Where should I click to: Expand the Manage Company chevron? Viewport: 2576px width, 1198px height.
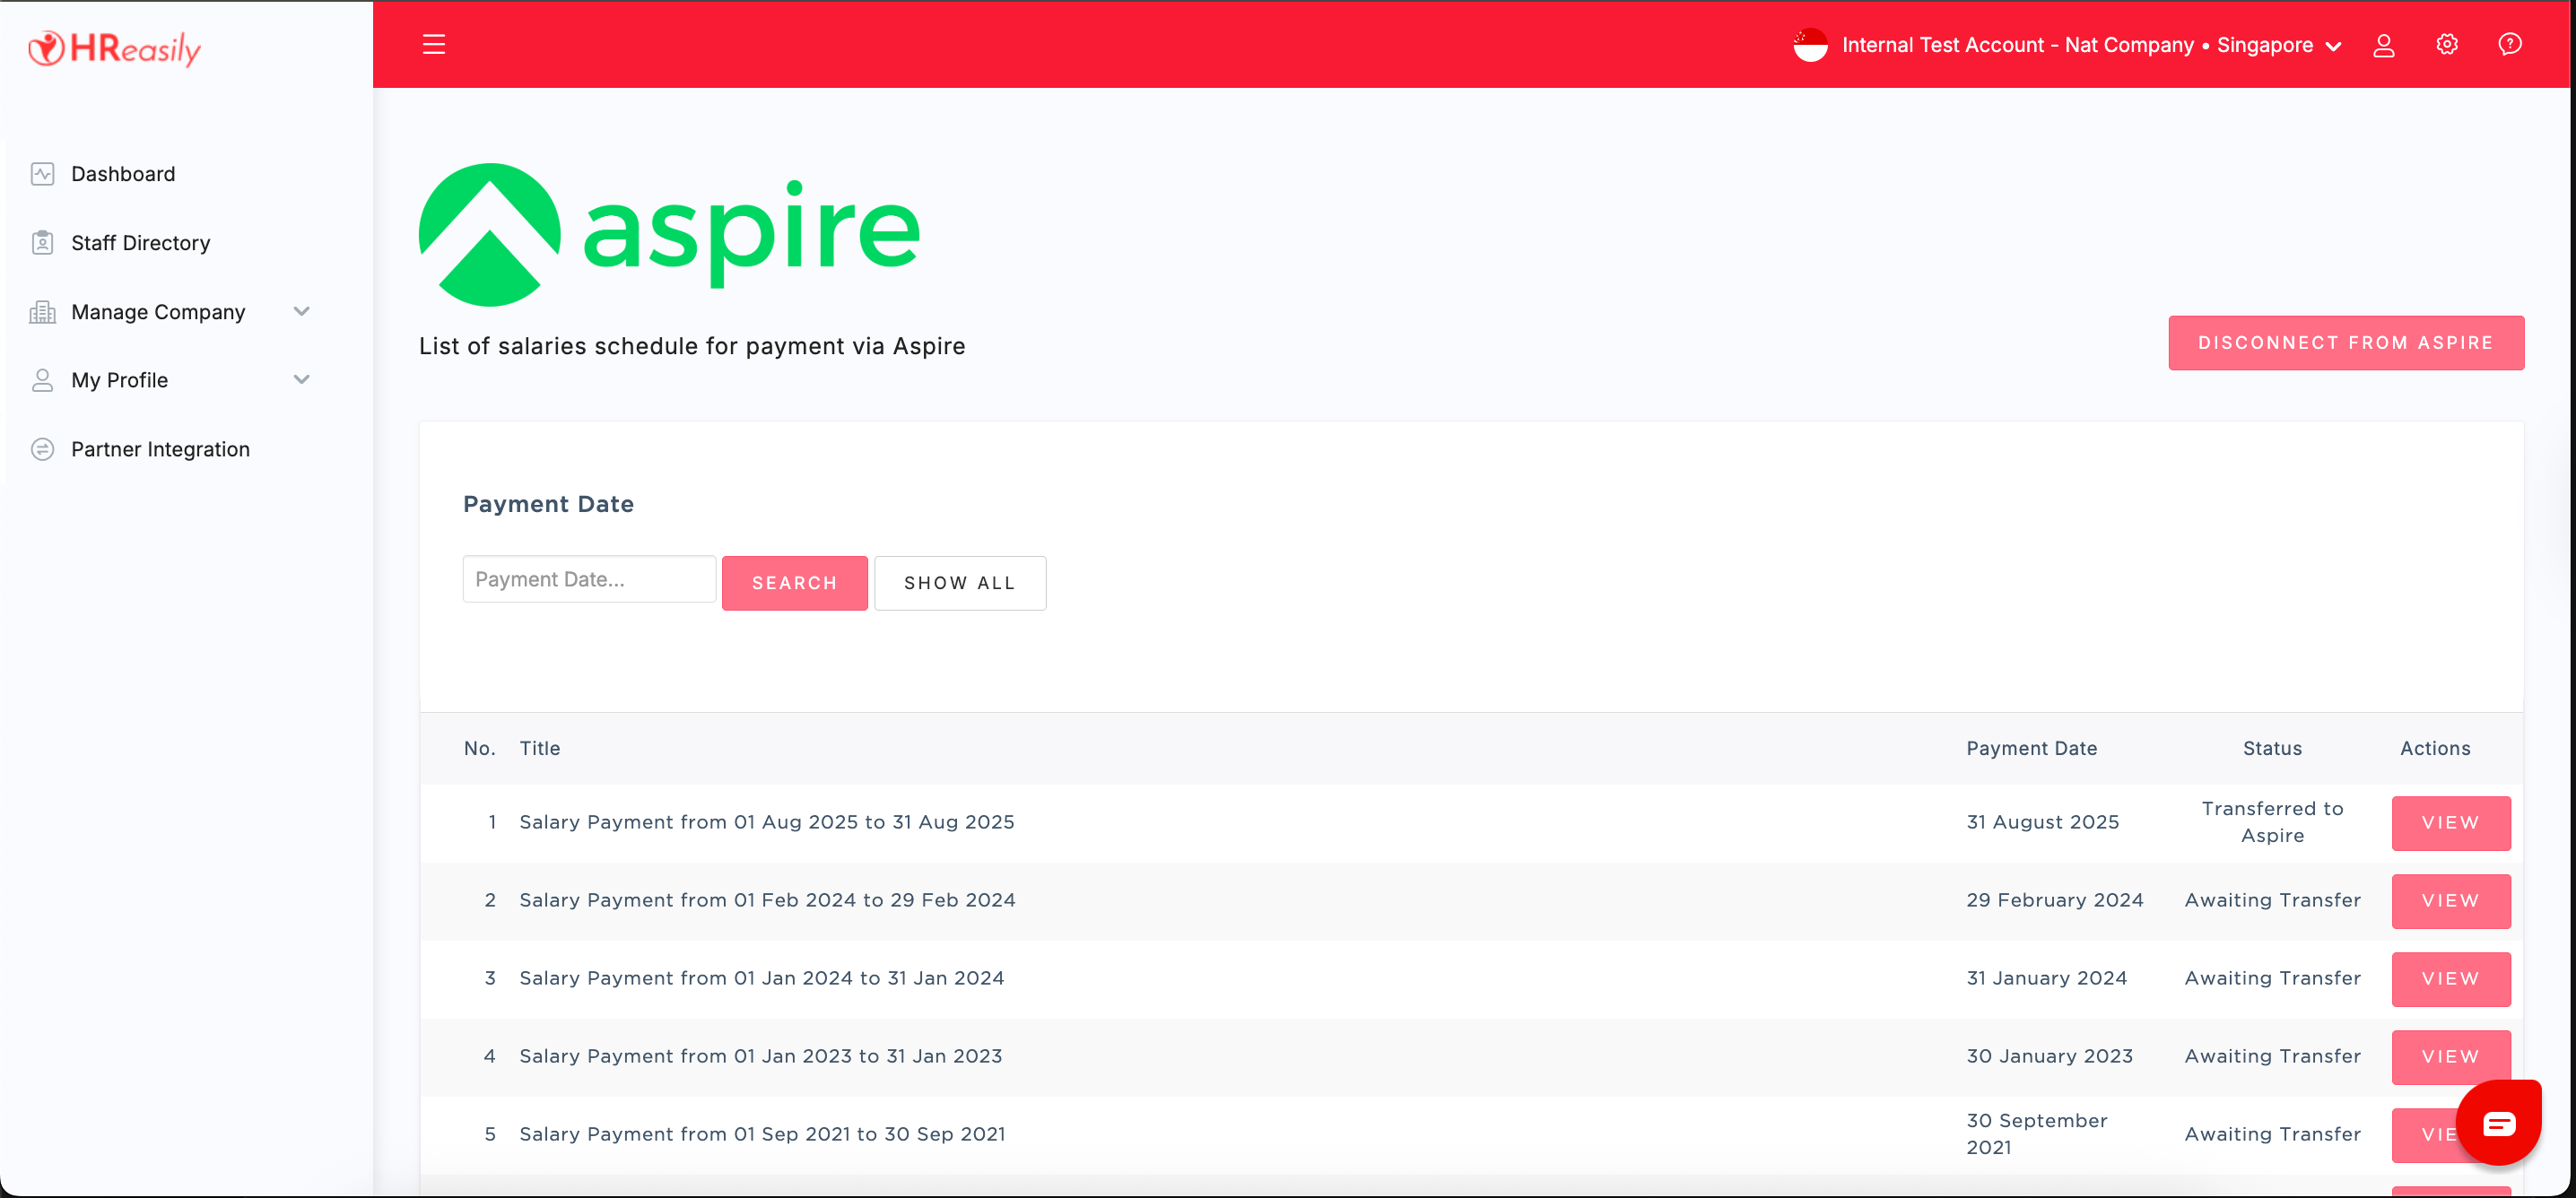click(x=301, y=311)
